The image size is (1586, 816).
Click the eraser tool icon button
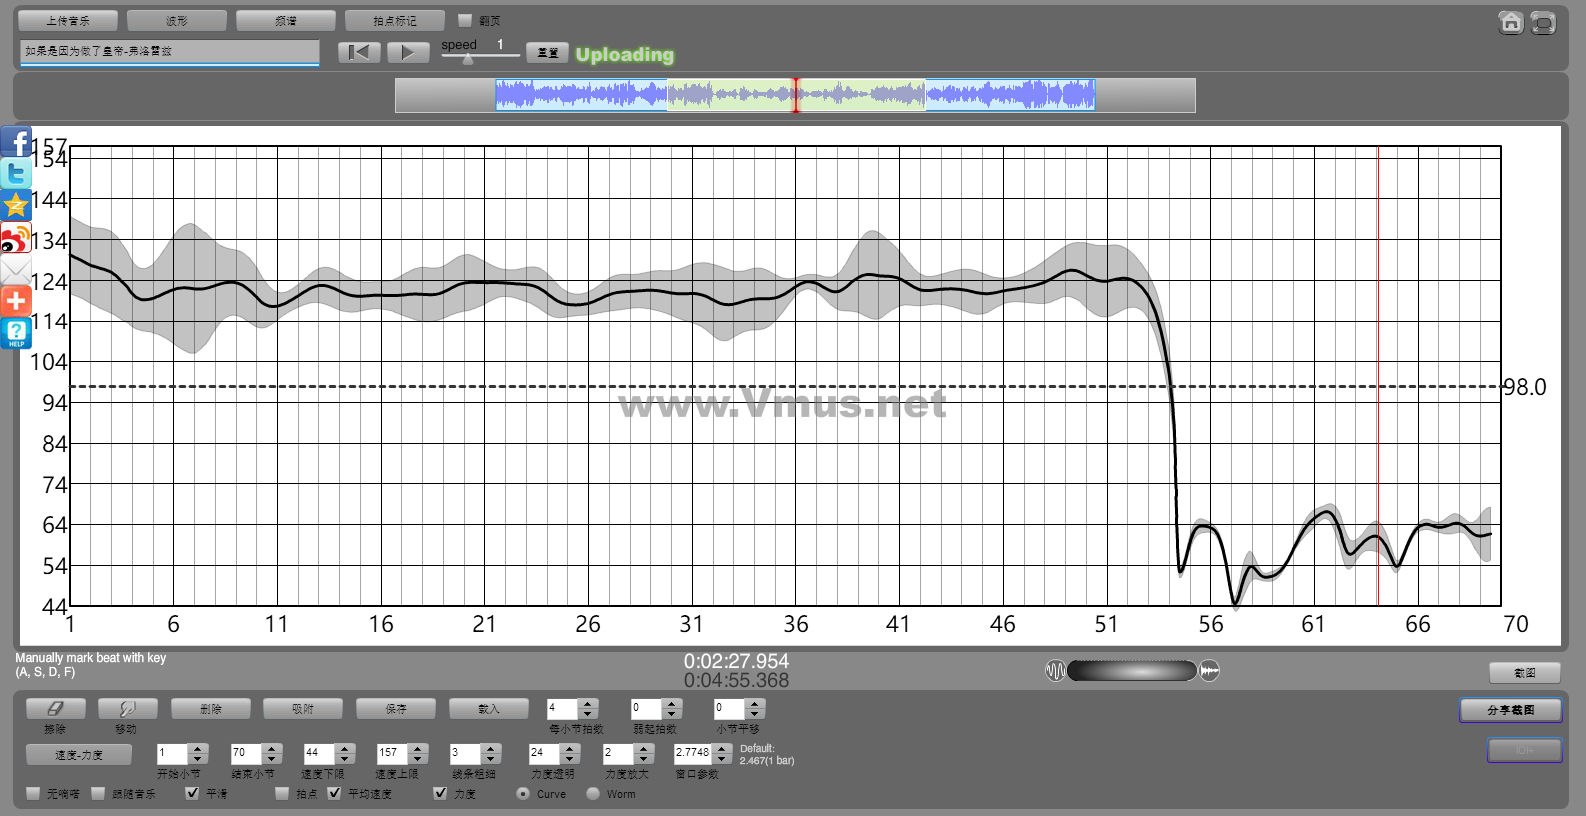(55, 709)
